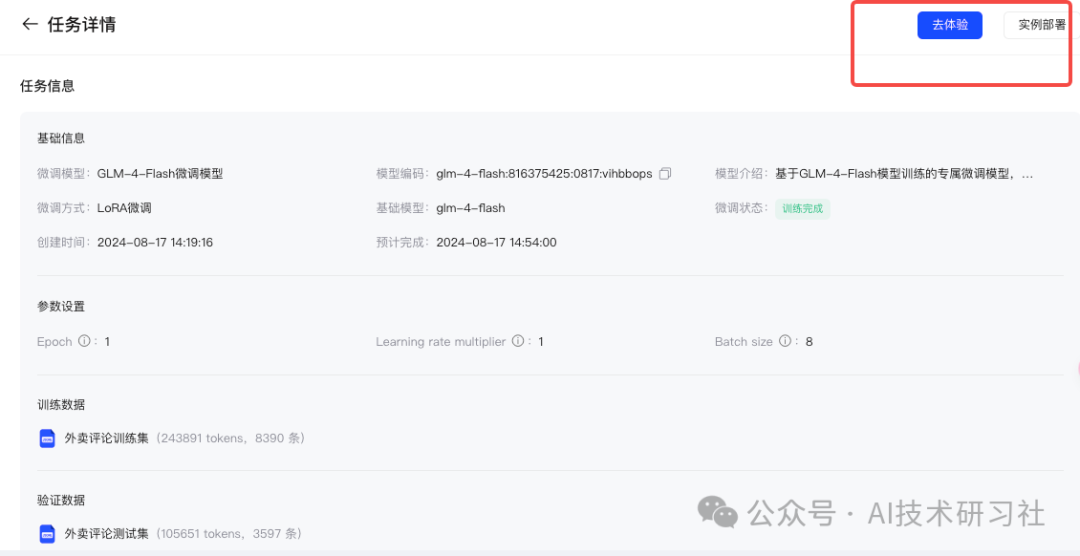Image resolution: width=1080 pixels, height=556 pixels.
Task: Open the 外卖评论训练集 file icon
Action: 47,438
